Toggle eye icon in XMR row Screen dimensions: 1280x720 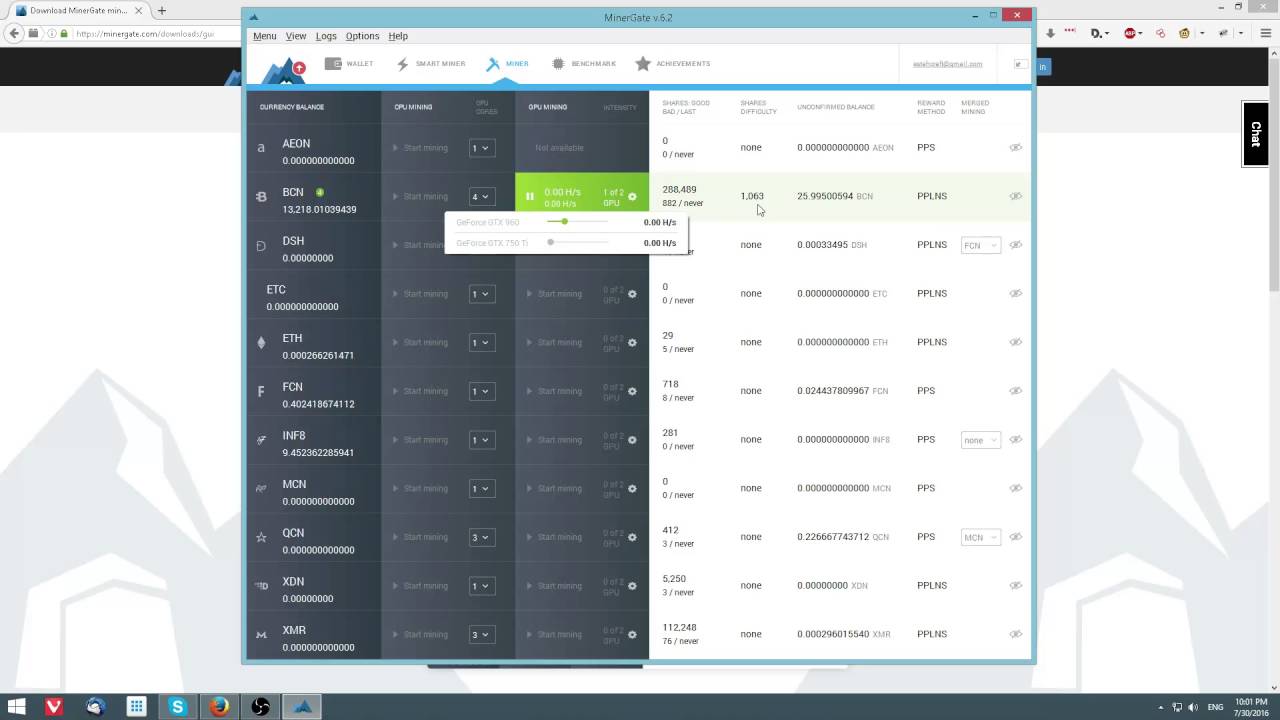(x=1015, y=634)
